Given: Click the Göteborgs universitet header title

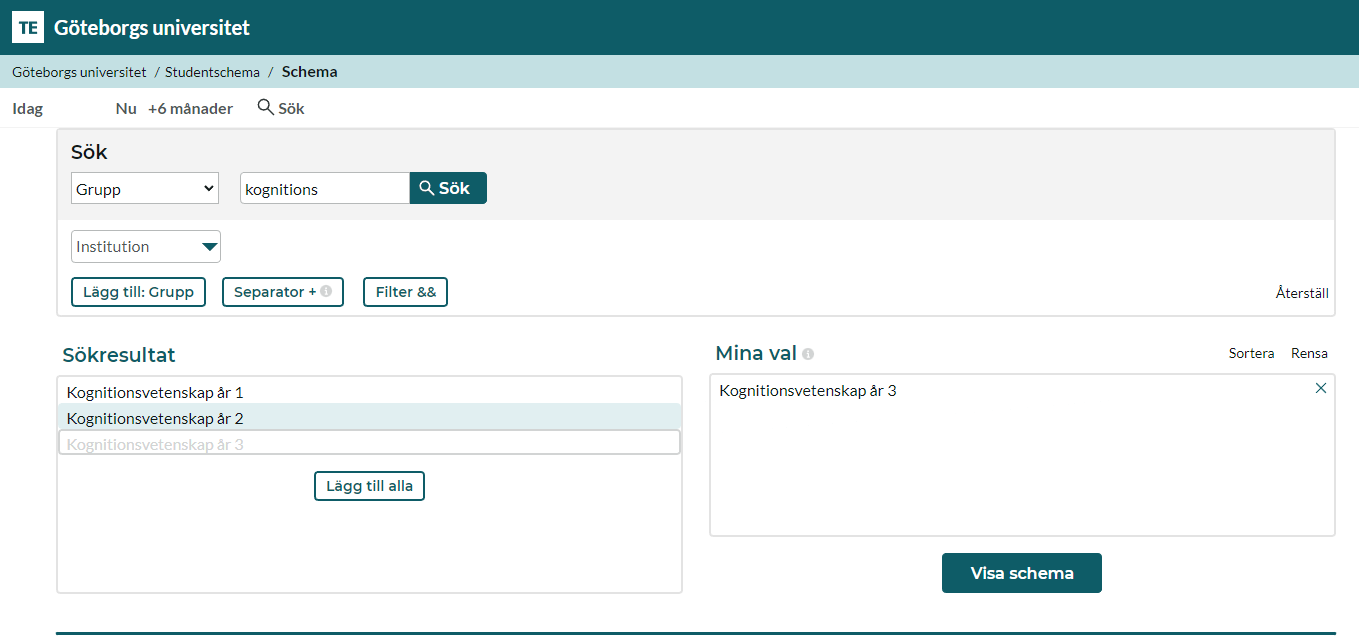Looking at the screenshot, I should tap(152, 28).
